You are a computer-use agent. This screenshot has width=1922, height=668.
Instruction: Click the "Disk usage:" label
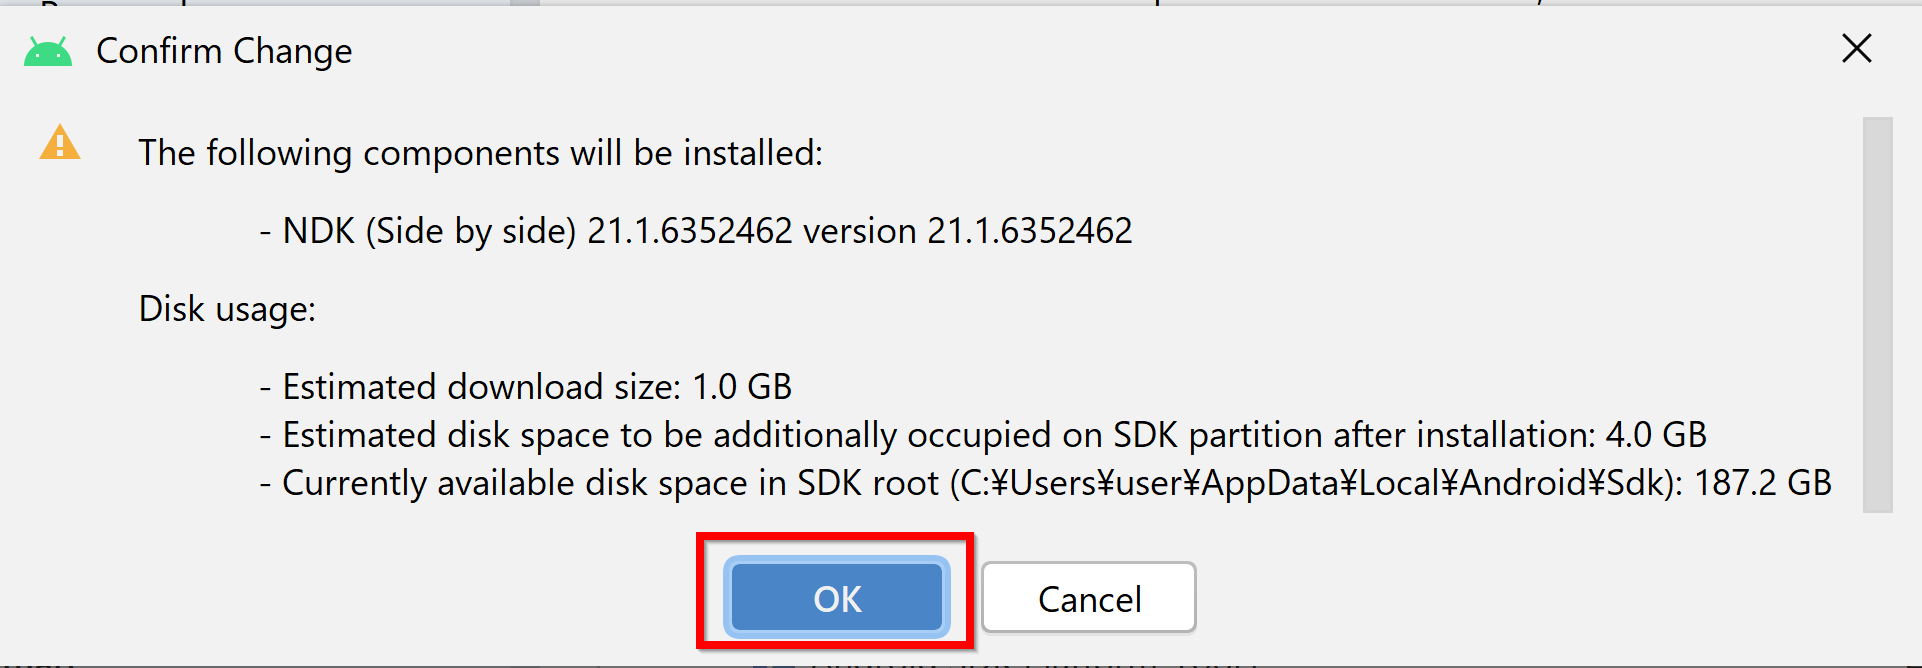pos(227,309)
